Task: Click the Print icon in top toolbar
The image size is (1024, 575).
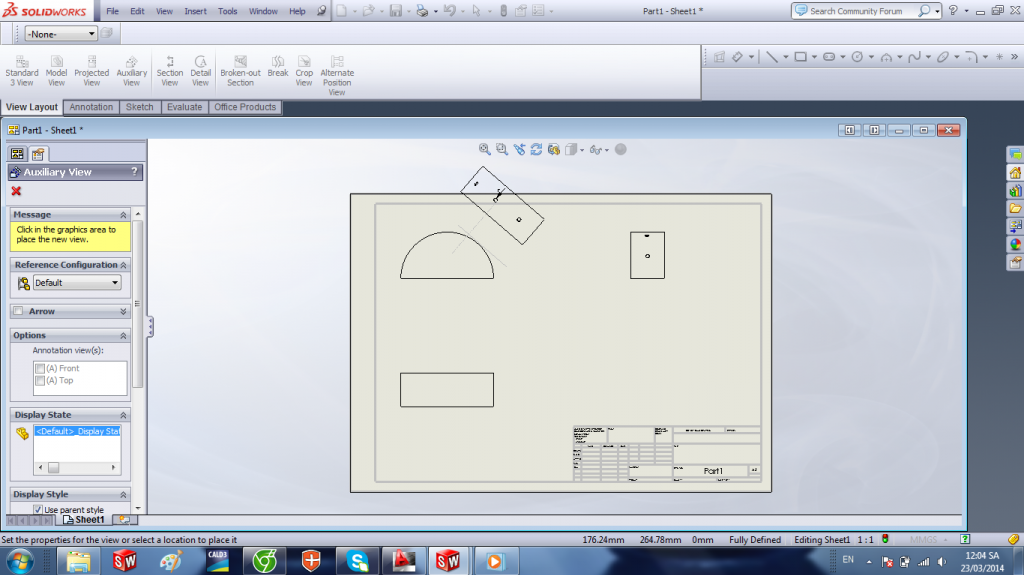Action: [422, 10]
